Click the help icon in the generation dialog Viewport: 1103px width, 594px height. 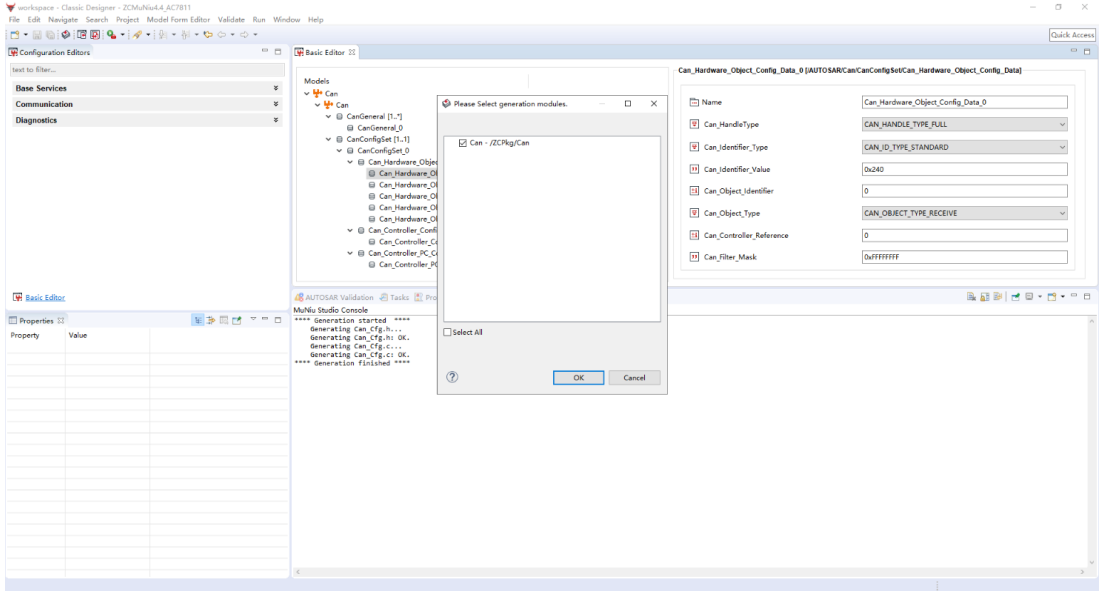(x=452, y=377)
